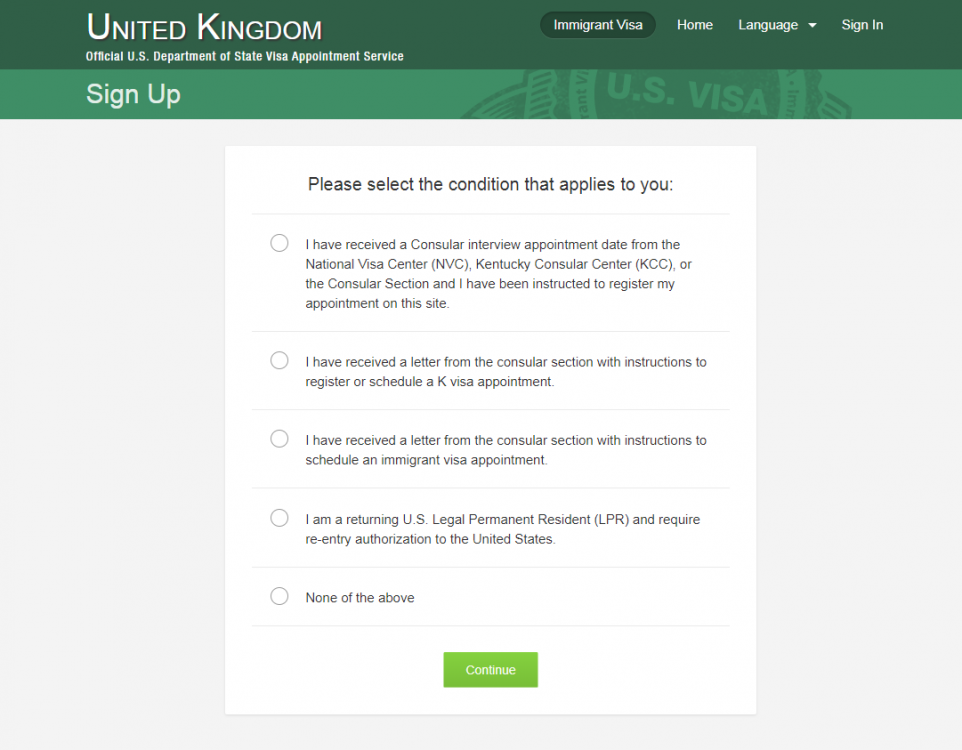Viewport: 962px width, 750px height.
Task: Select the None of the above radio button
Action: (279, 596)
